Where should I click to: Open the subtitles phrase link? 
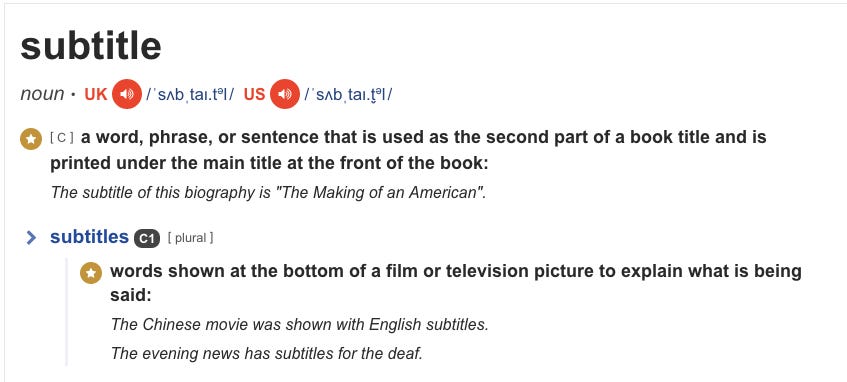coord(89,237)
